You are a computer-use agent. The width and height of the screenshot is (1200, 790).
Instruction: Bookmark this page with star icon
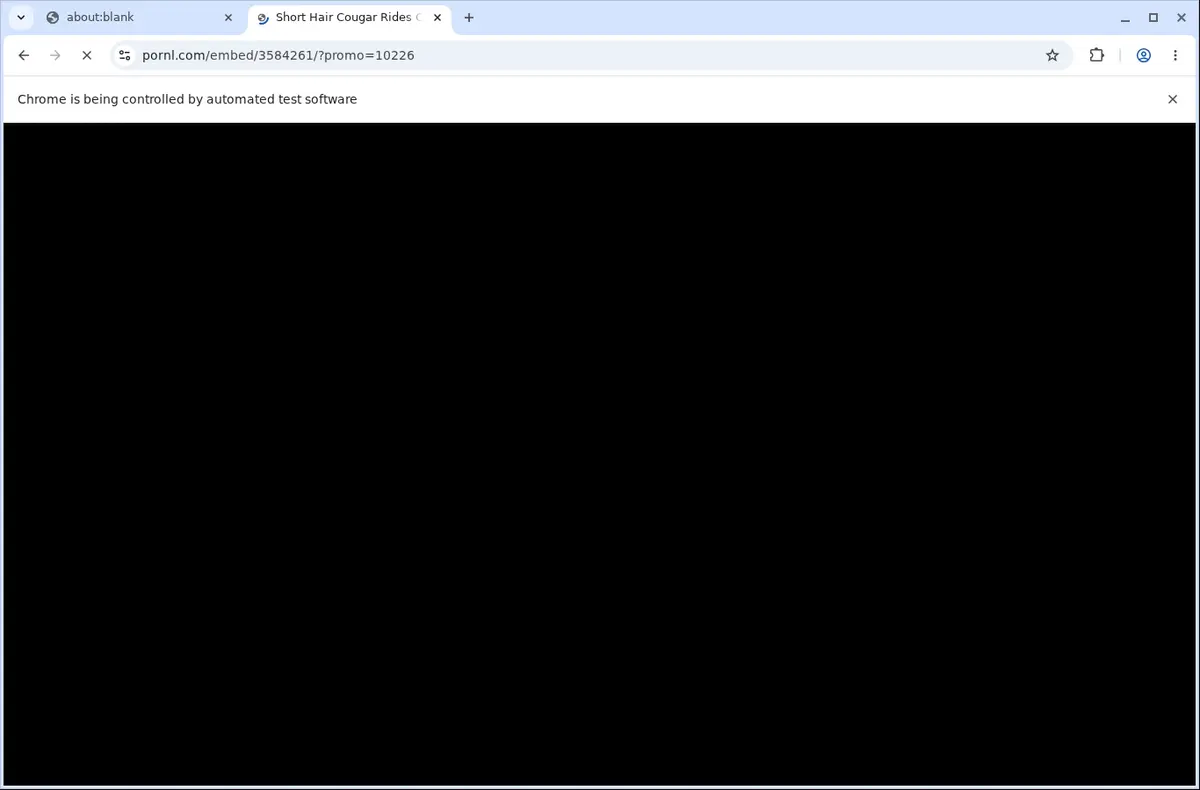tap(1052, 55)
